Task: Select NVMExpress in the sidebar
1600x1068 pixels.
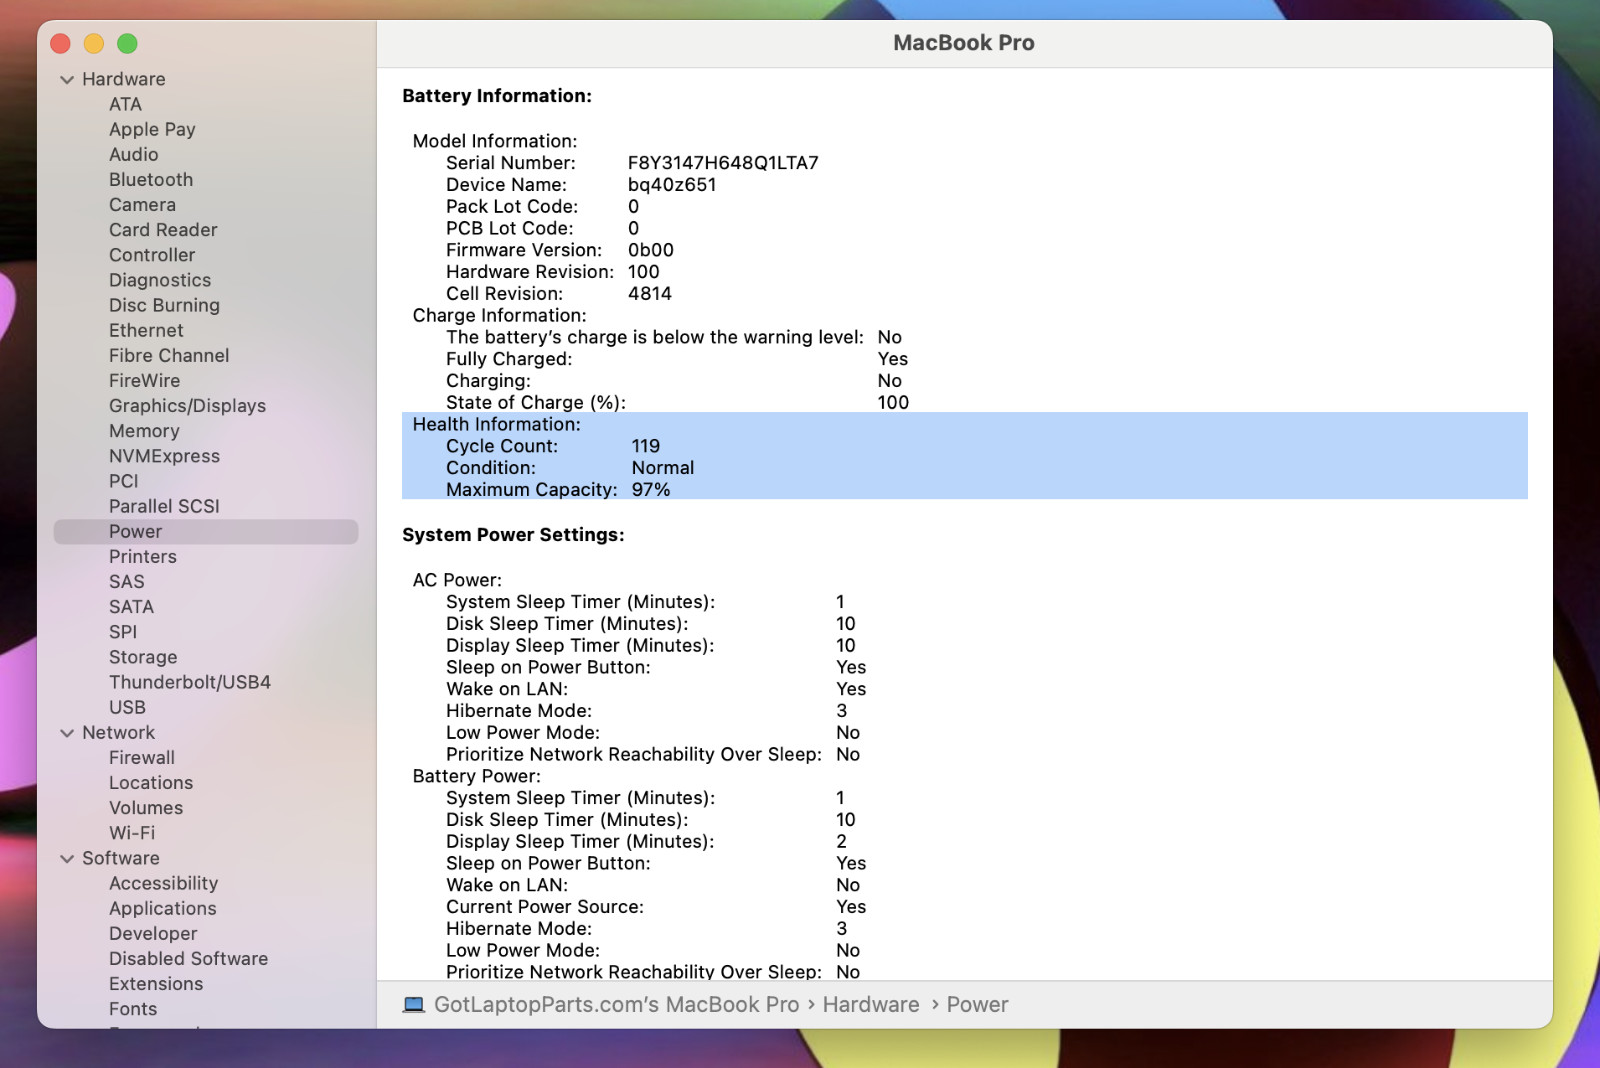Action: click(164, 456)
